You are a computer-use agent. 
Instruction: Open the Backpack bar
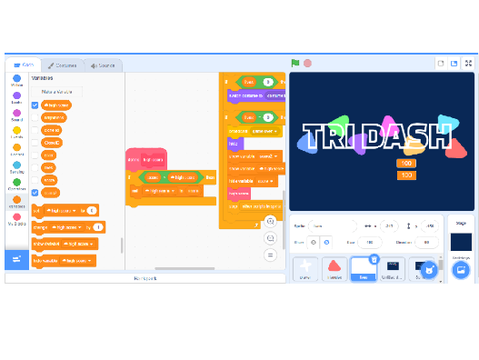(145, 278)
